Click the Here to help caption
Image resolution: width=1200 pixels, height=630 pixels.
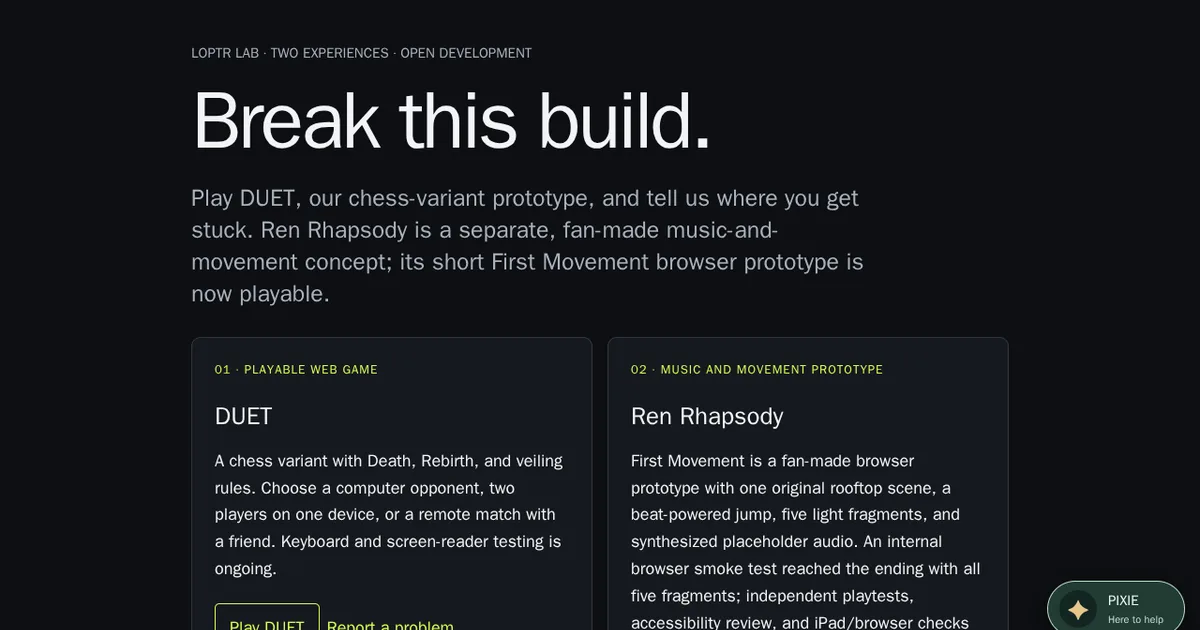coord(1136,620)
